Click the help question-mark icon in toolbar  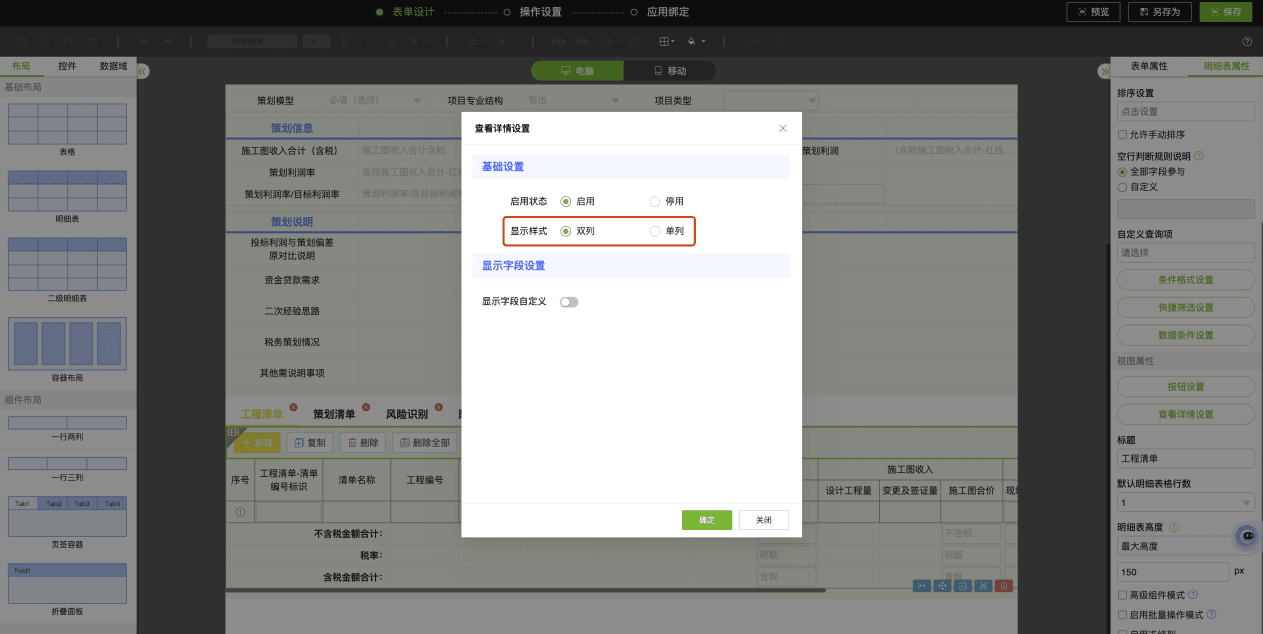coord(1247,42)
